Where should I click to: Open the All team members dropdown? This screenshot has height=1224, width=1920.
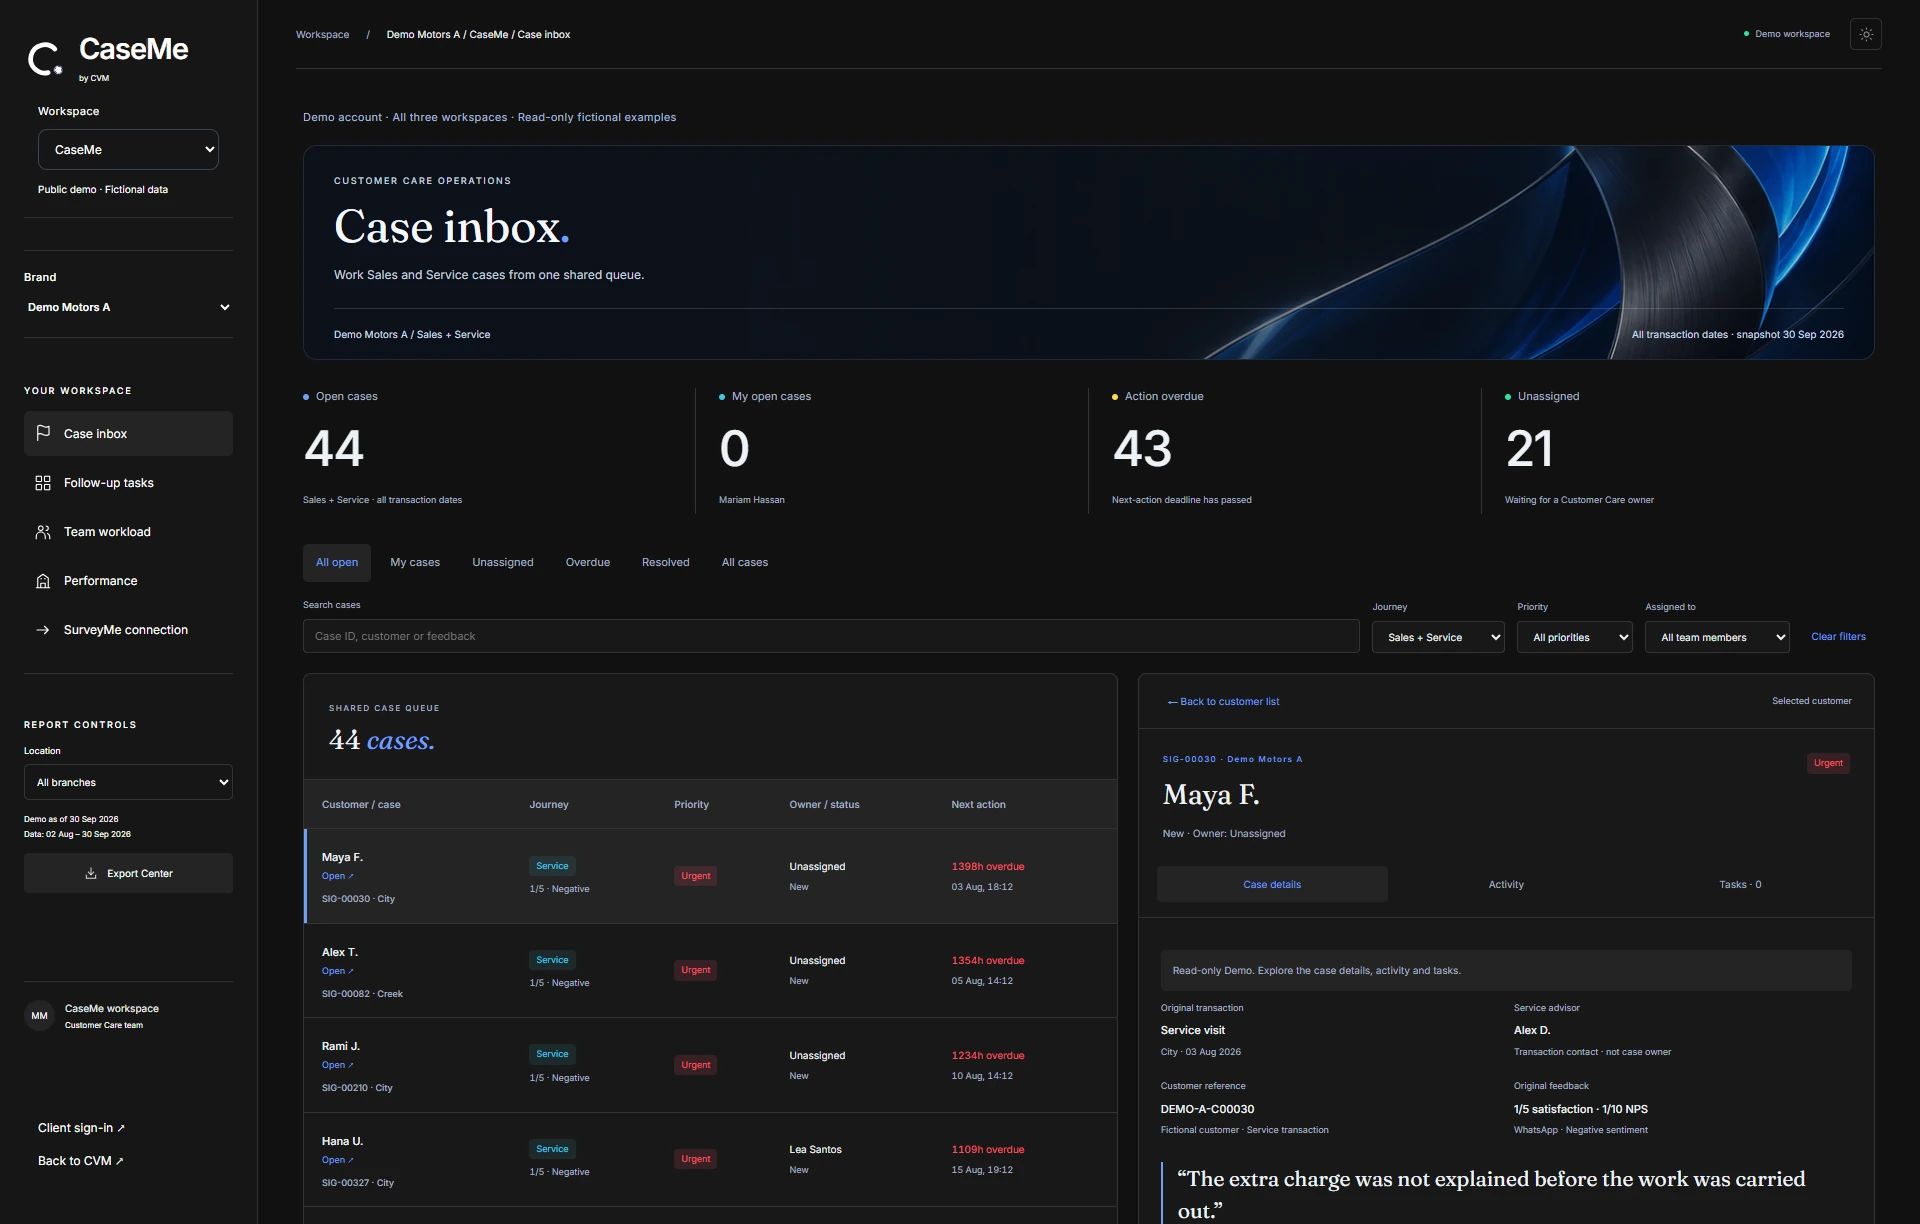pyautogui.click(x=1717, y=637)
